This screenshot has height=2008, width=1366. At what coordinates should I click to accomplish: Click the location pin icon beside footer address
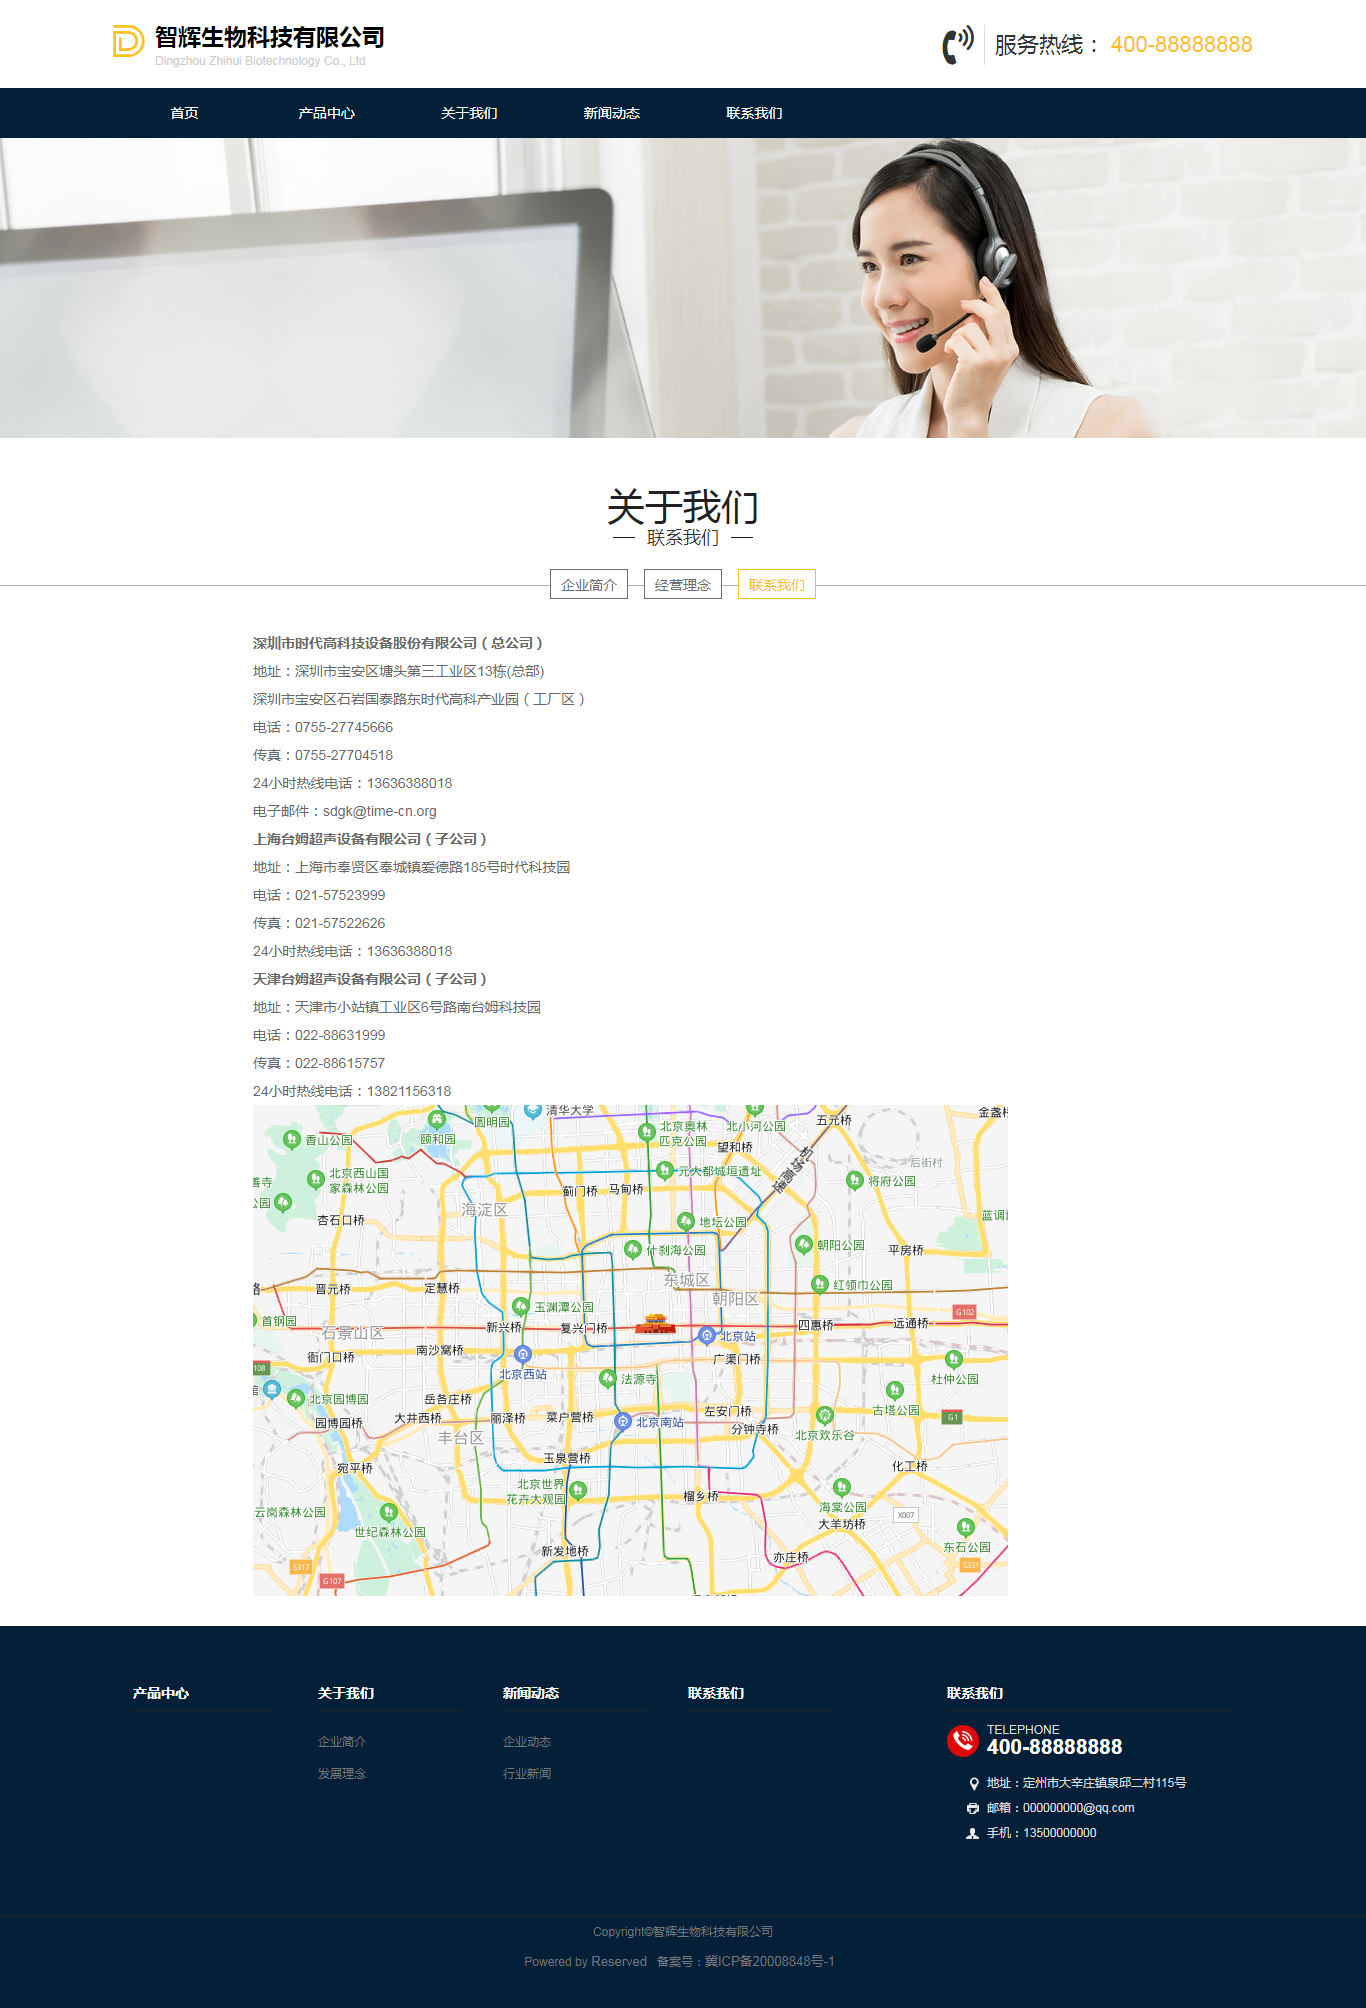973,1784
